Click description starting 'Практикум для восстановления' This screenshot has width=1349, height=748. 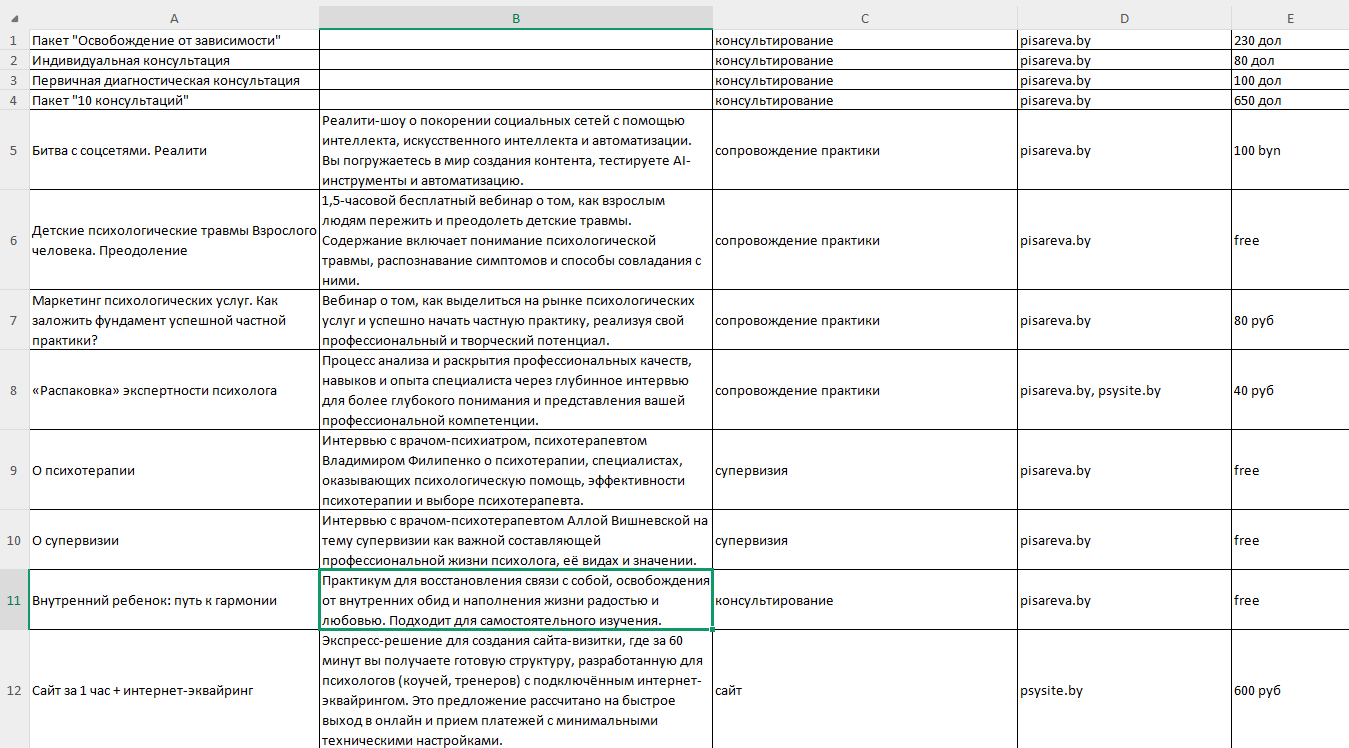coord(516,600)
